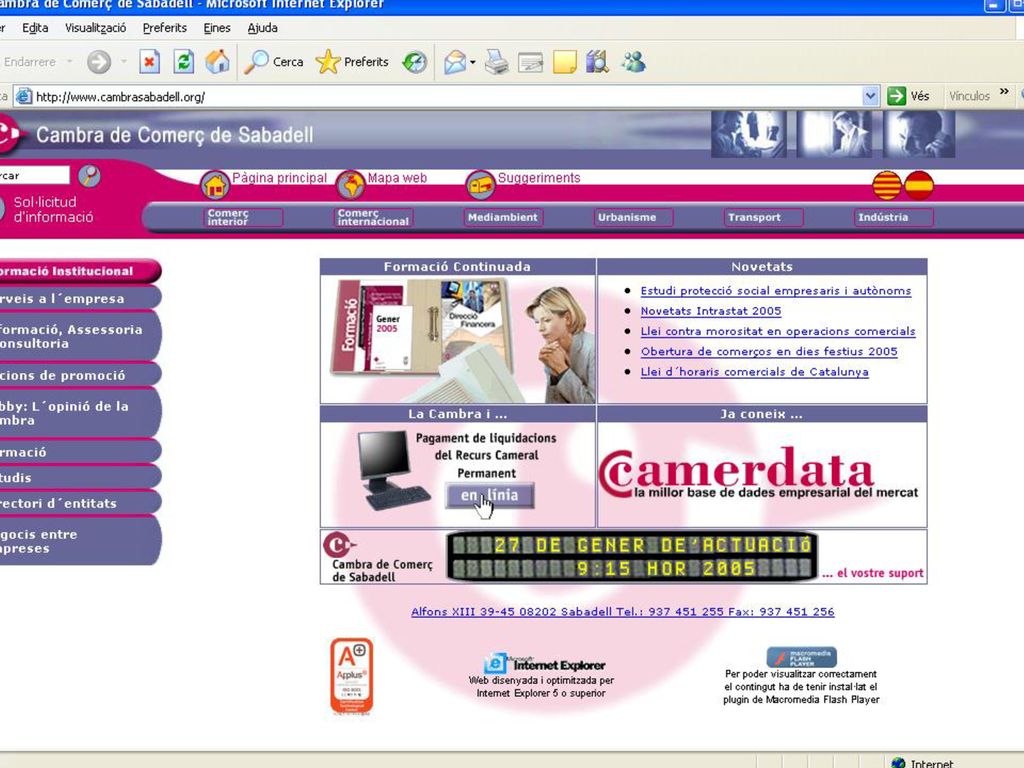This screenshot has width=1024, height=768.
Task: Open Llei d'horaris comercials de Catalunya link
Action: (754, 372)
